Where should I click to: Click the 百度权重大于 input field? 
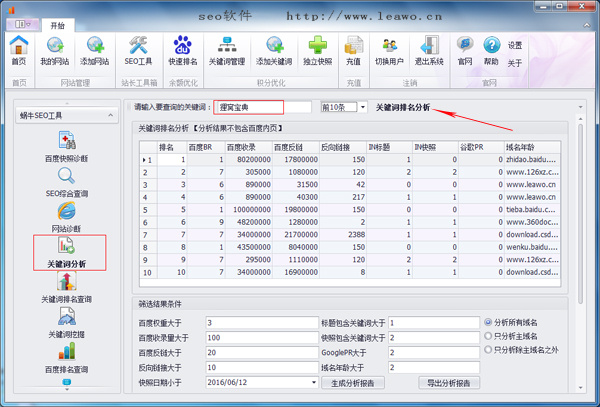click(262, 323)
